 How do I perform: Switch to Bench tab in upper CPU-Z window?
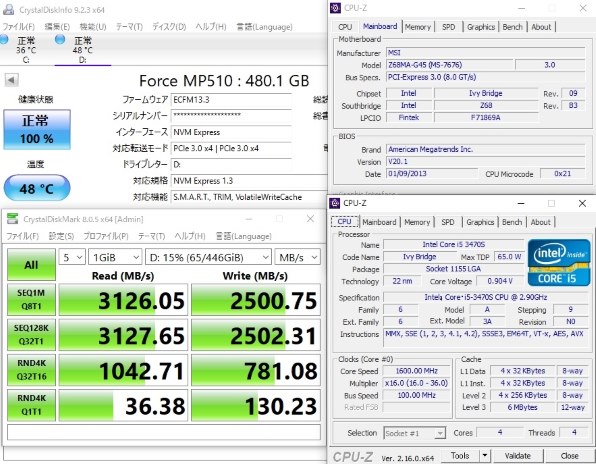[512, 27]
